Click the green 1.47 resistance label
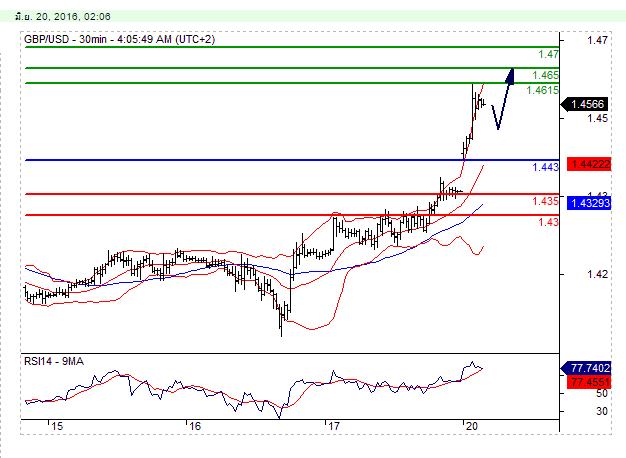 pyautogui.click(x=548, y=54)
